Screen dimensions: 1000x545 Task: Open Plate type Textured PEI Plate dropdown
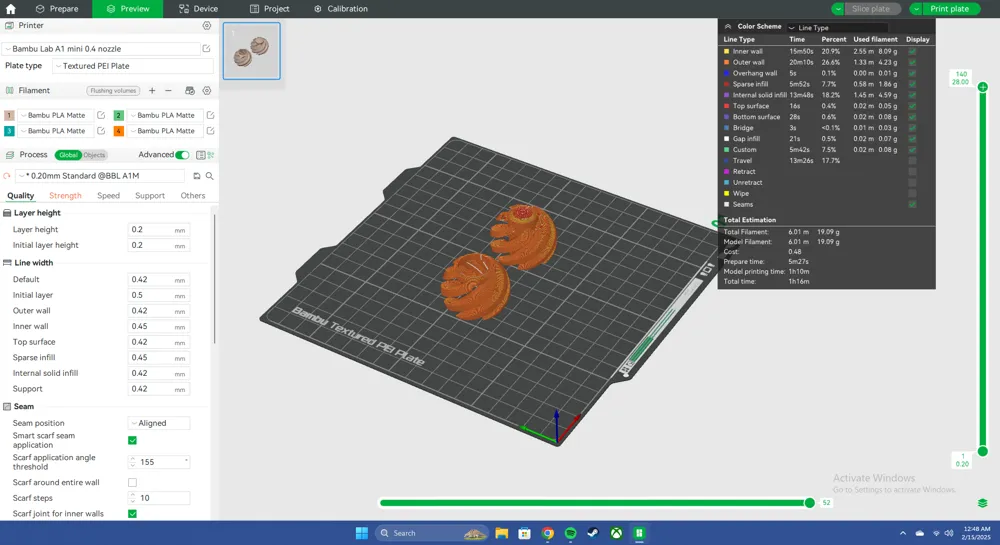click(133, 66)
